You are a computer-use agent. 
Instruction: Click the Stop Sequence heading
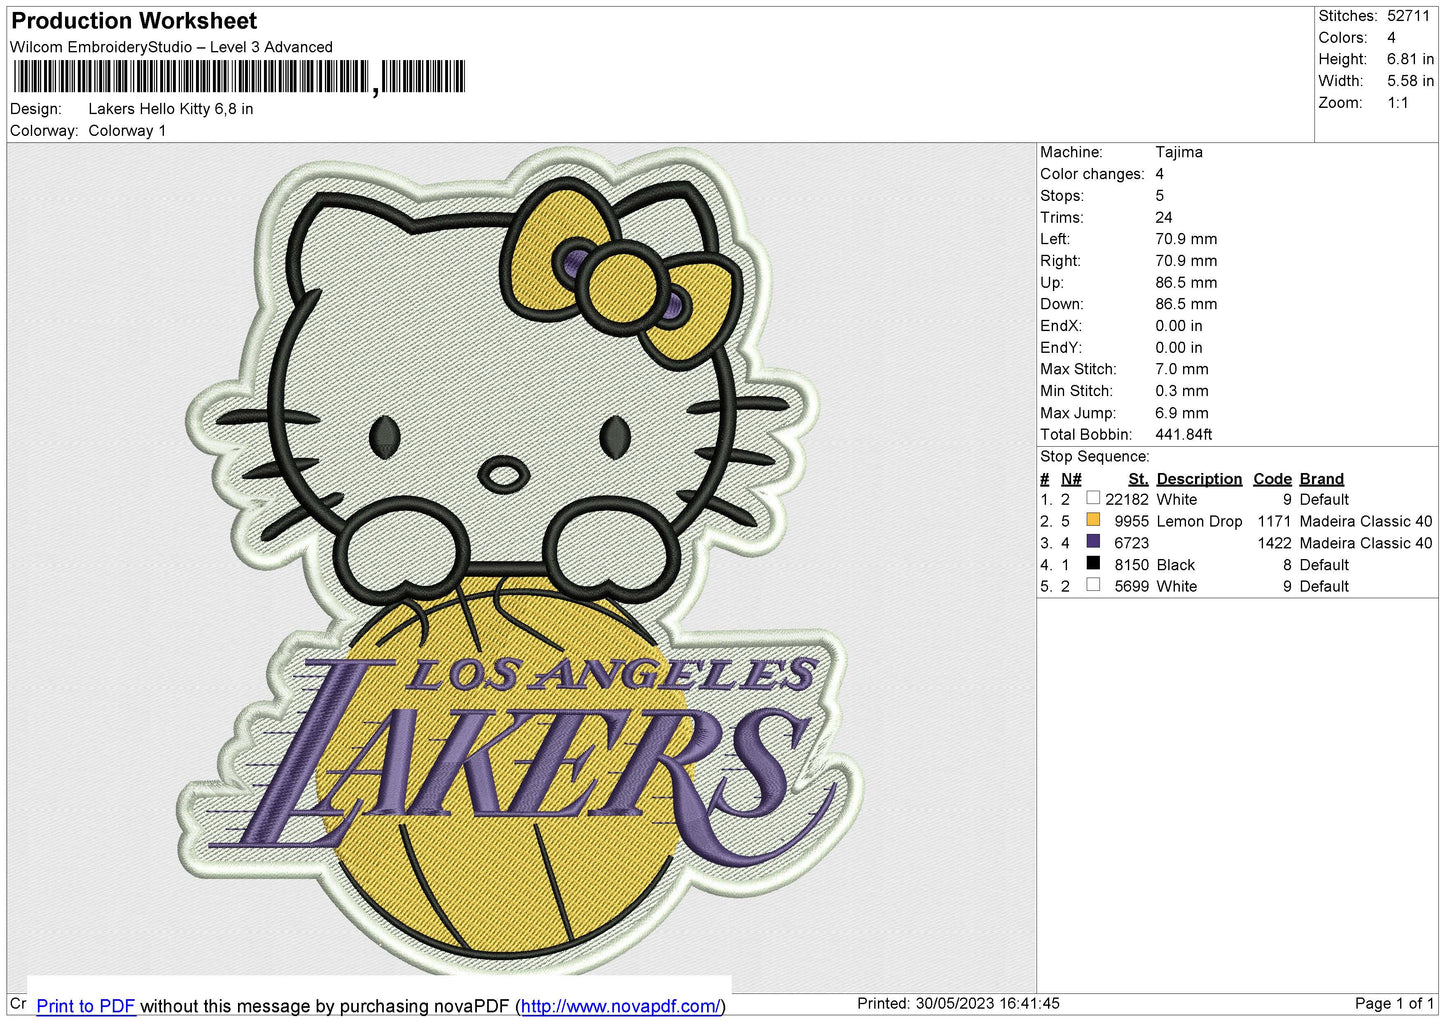[x=1095, y=457]
